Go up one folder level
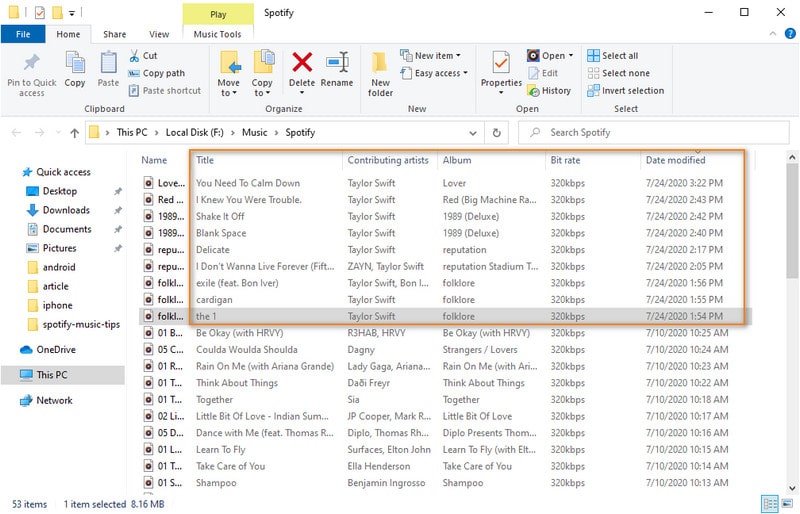 point(74,133)
